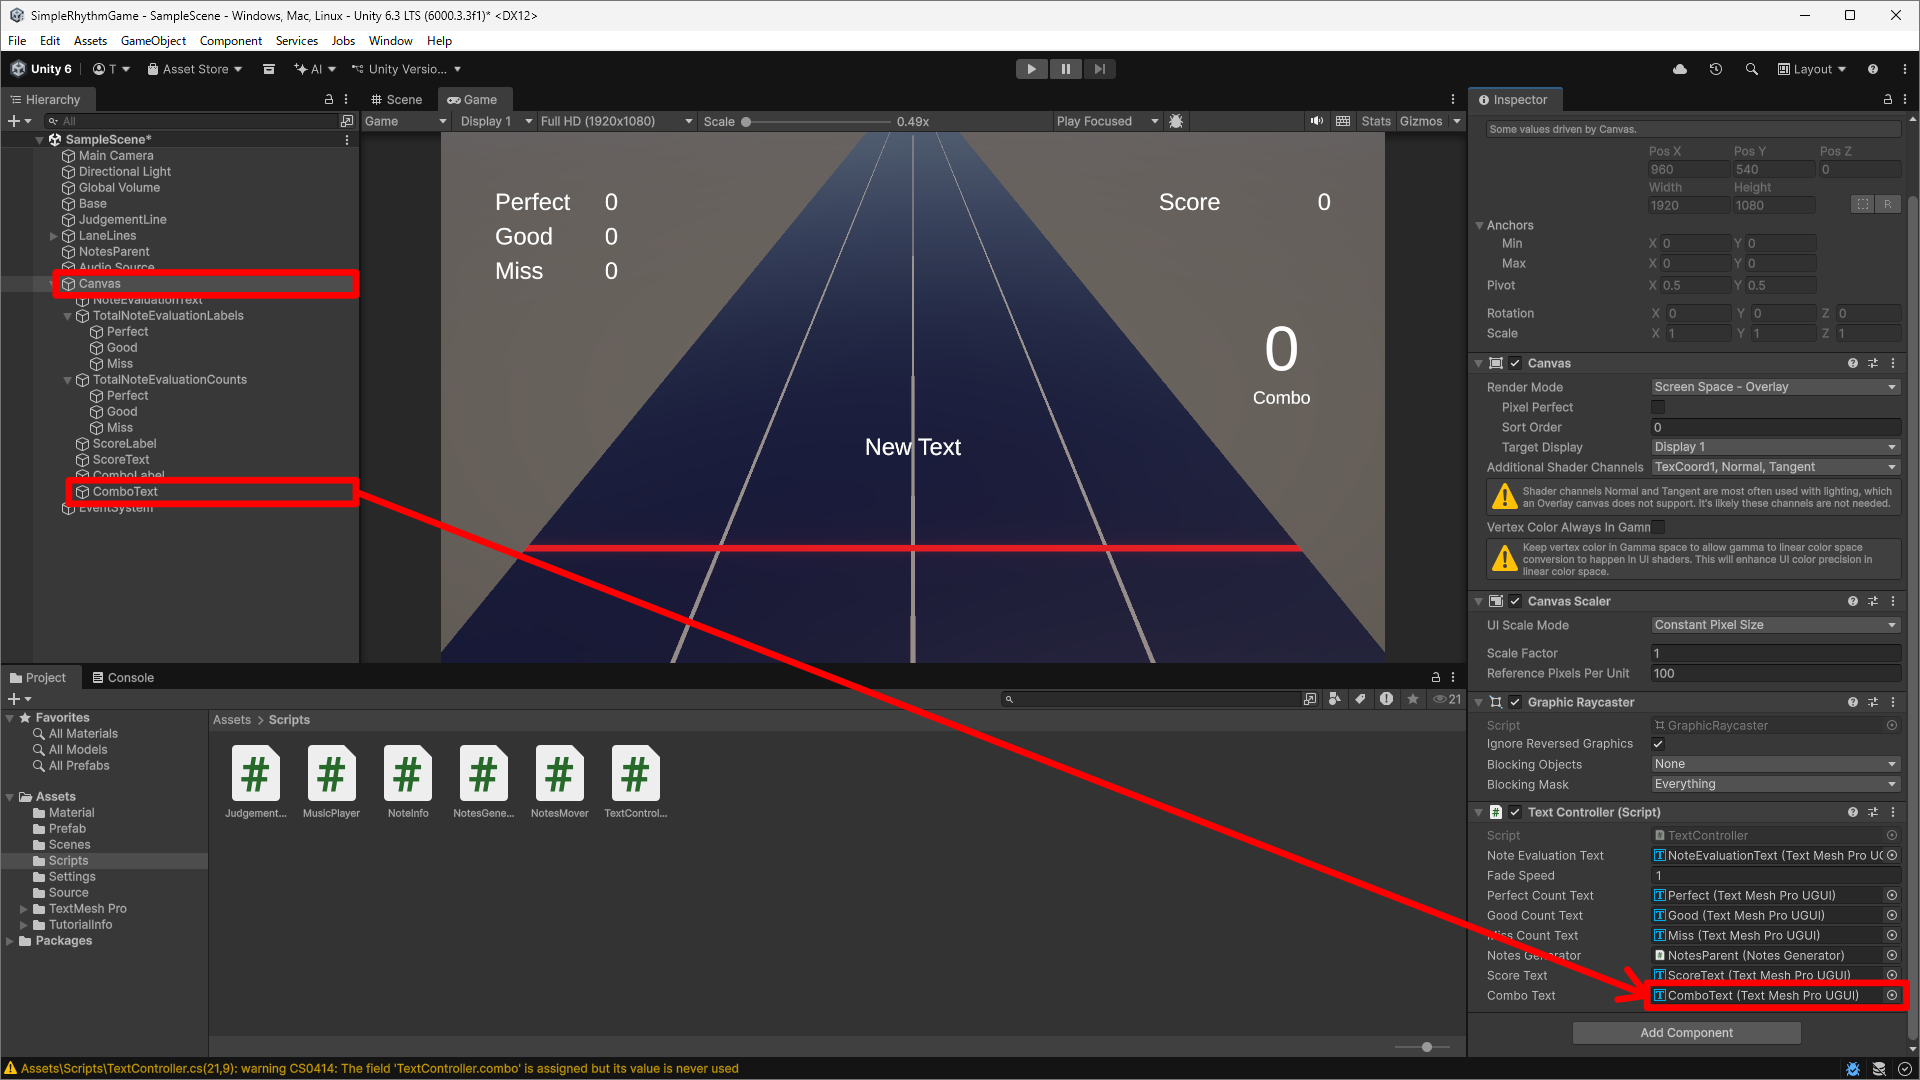Open the UI Scale Mode dropdown

click(1774, 625)
